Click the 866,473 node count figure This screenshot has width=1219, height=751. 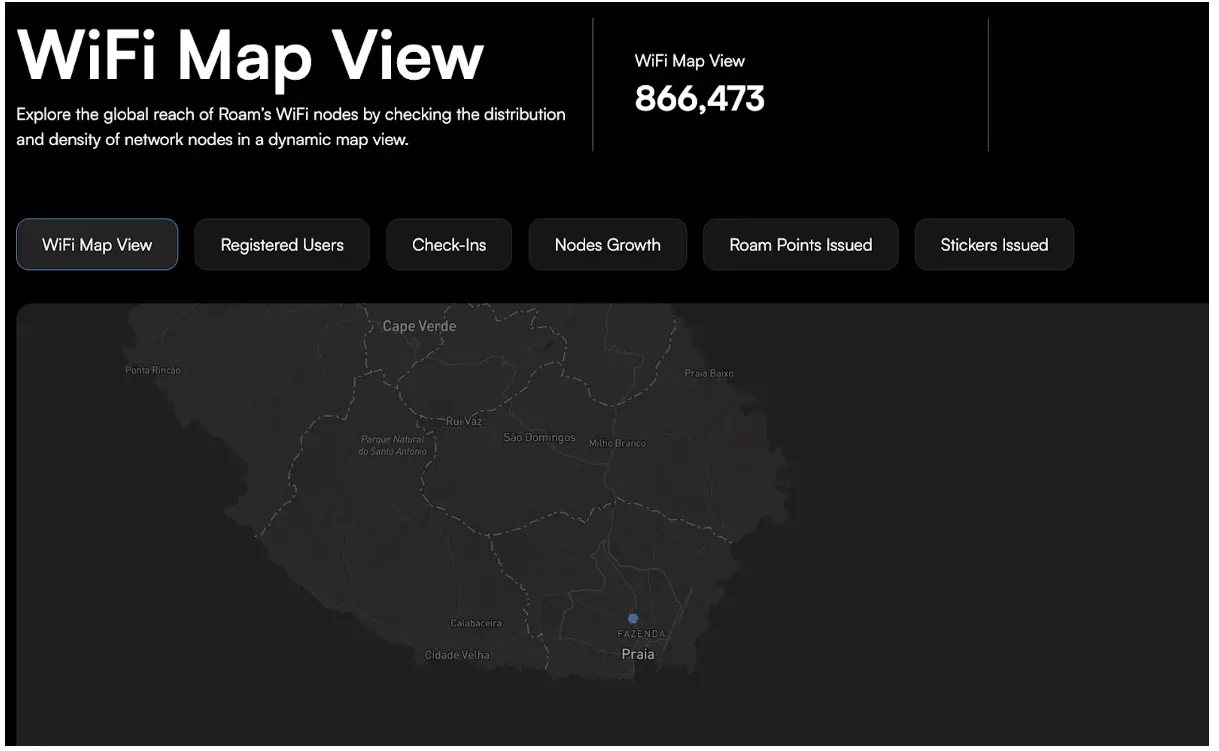point(699,99)
